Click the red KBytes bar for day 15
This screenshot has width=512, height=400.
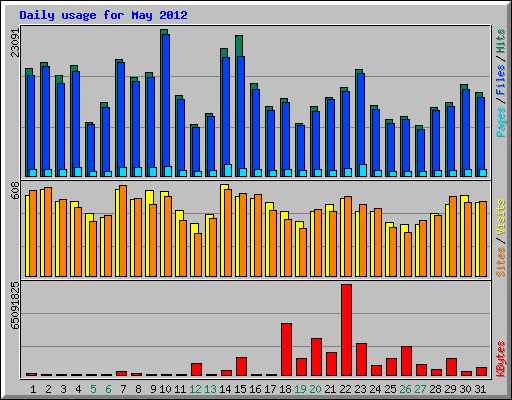tap(241, 367)
